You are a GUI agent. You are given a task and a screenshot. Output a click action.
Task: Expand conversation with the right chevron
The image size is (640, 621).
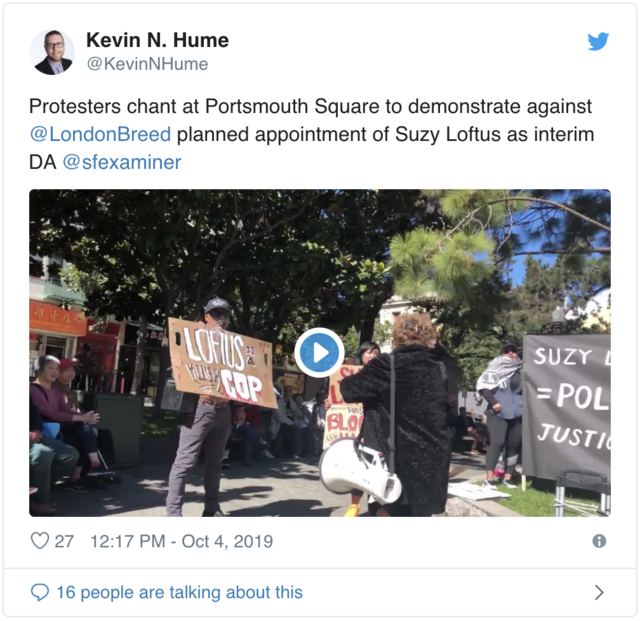pyautogui.click(x=599, y=592)
